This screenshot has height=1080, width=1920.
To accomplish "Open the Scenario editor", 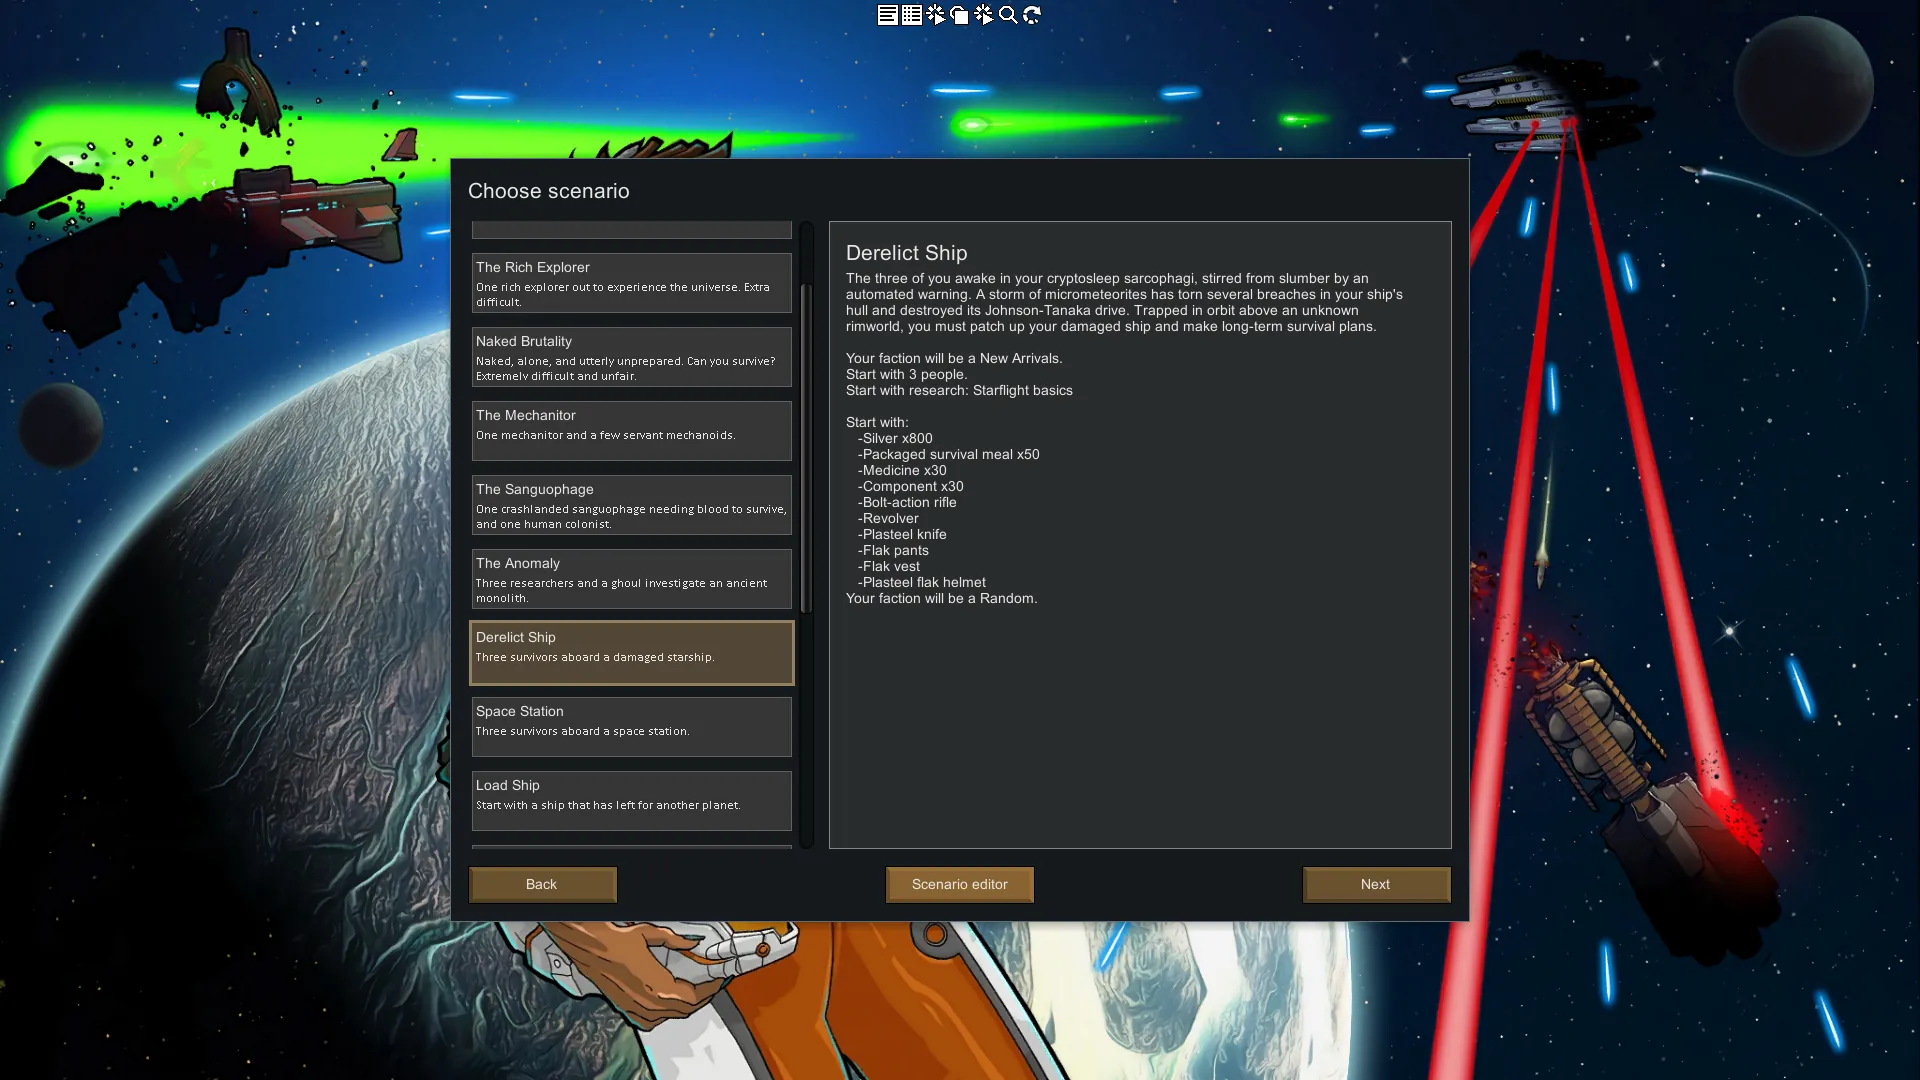I will point(959,884).
